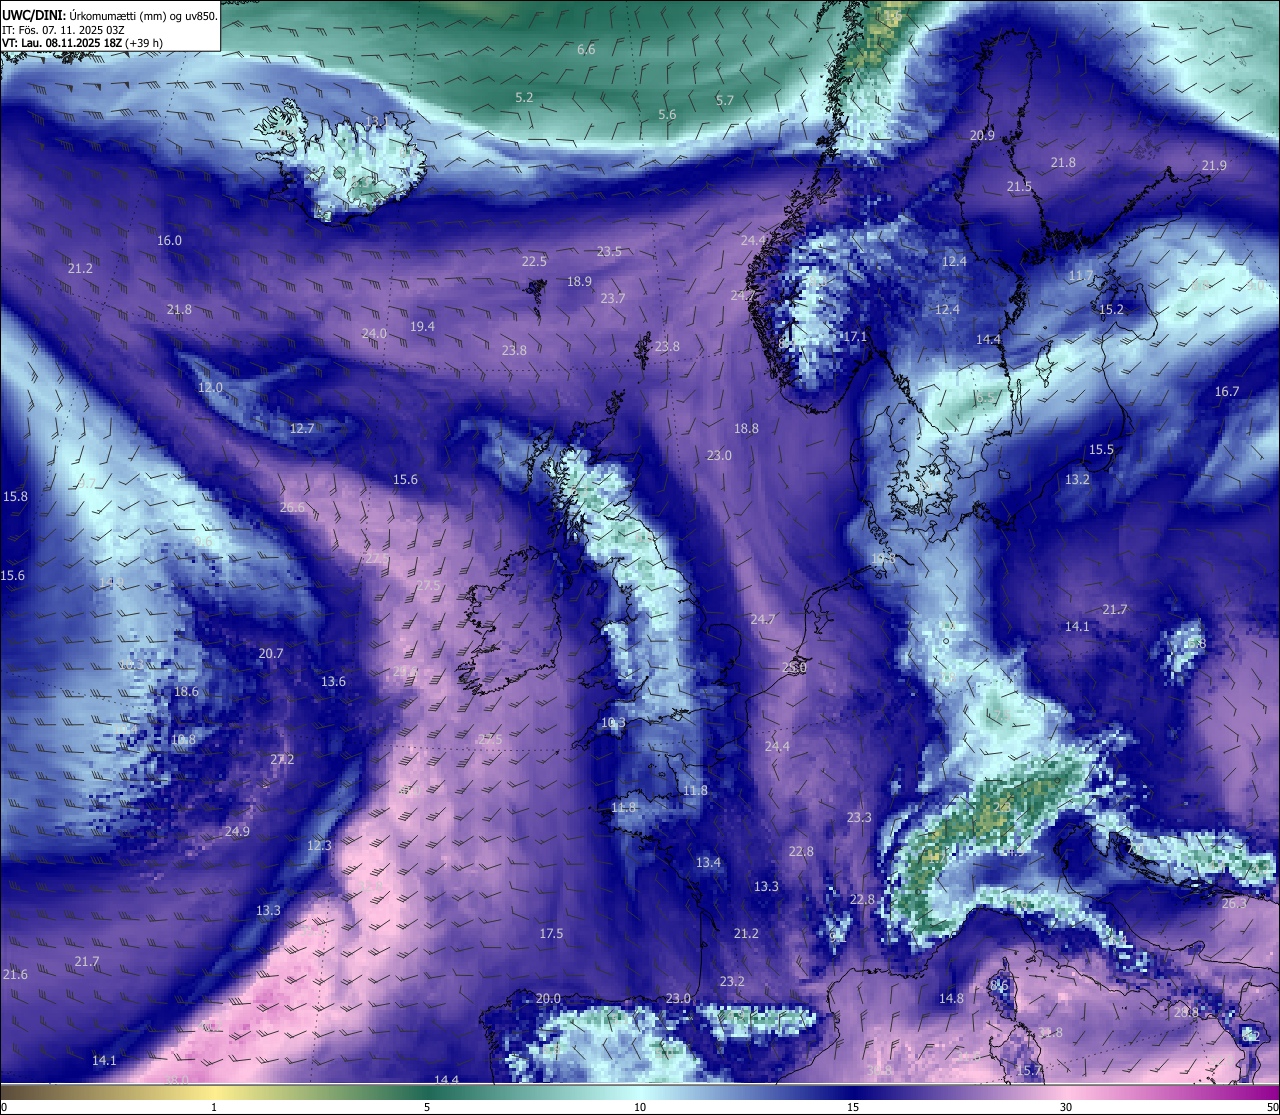Click the 12.0 value label

coord(210,388)
